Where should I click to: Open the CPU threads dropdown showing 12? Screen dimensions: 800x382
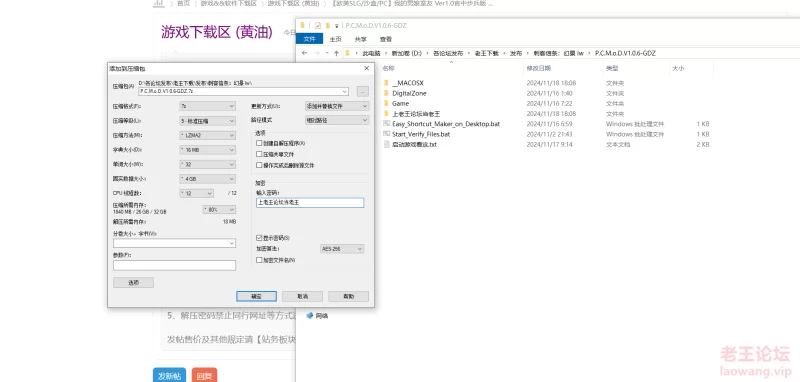pyautogui.click(x=196, y=193)
